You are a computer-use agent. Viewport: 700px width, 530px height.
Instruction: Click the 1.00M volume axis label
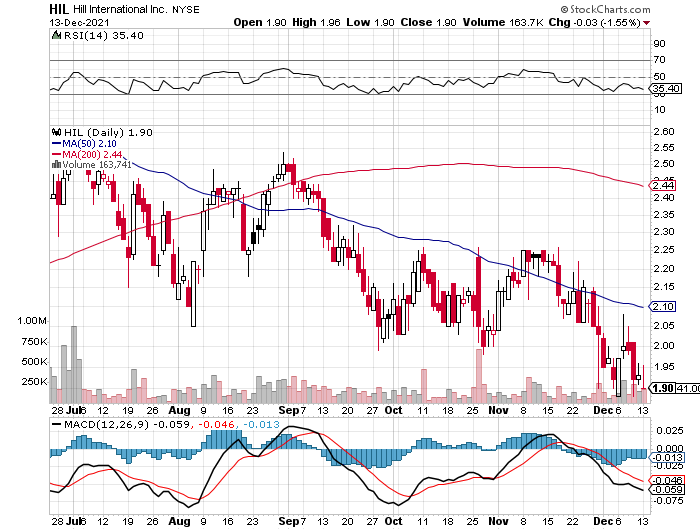32,321
